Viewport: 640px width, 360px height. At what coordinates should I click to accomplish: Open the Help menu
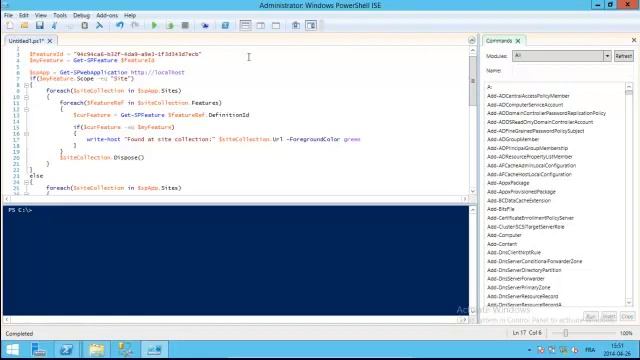(130, 15)
